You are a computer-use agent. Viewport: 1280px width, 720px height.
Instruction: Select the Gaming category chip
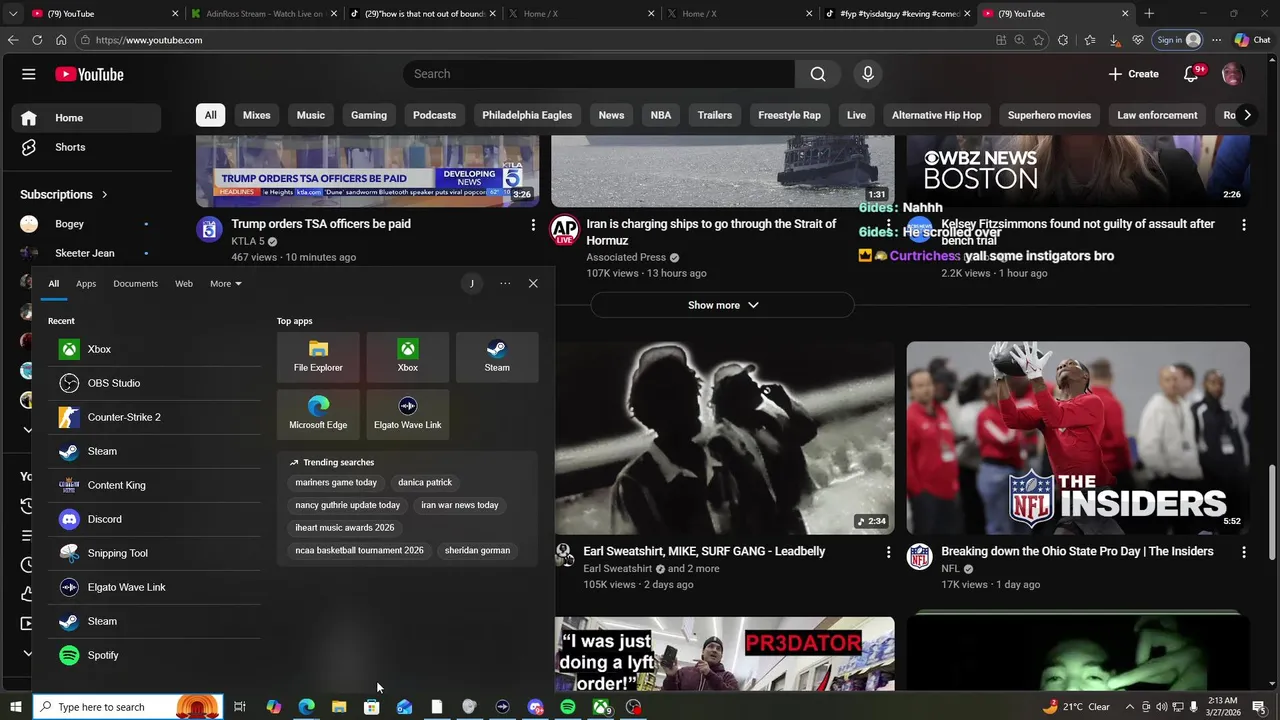(369, 115)
